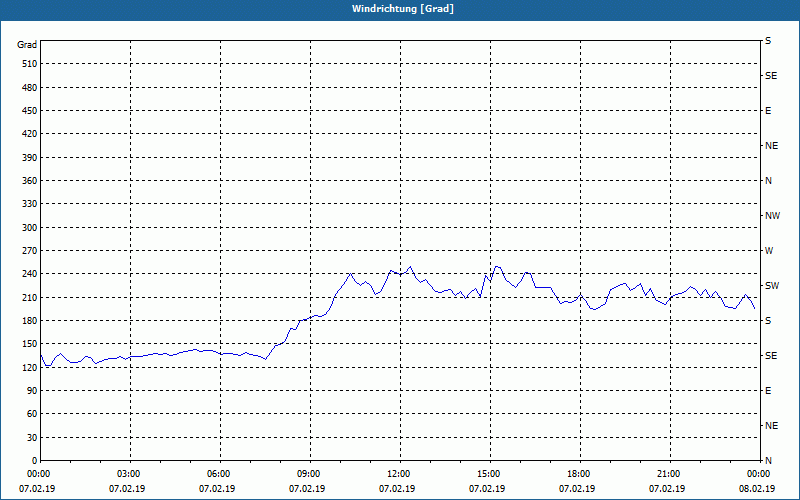Screen dimensions: 800x500
Task: Click the "510" value on the degree axis
Action: coord(30,64)
